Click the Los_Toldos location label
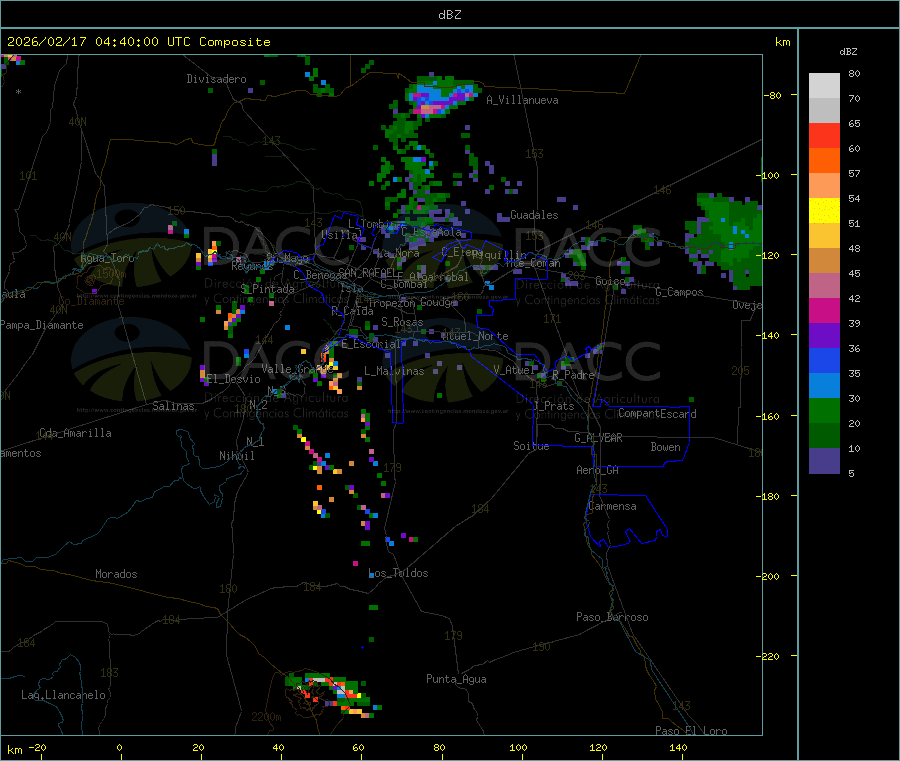The height and width of the screenshot is (761, 900). 398,573
